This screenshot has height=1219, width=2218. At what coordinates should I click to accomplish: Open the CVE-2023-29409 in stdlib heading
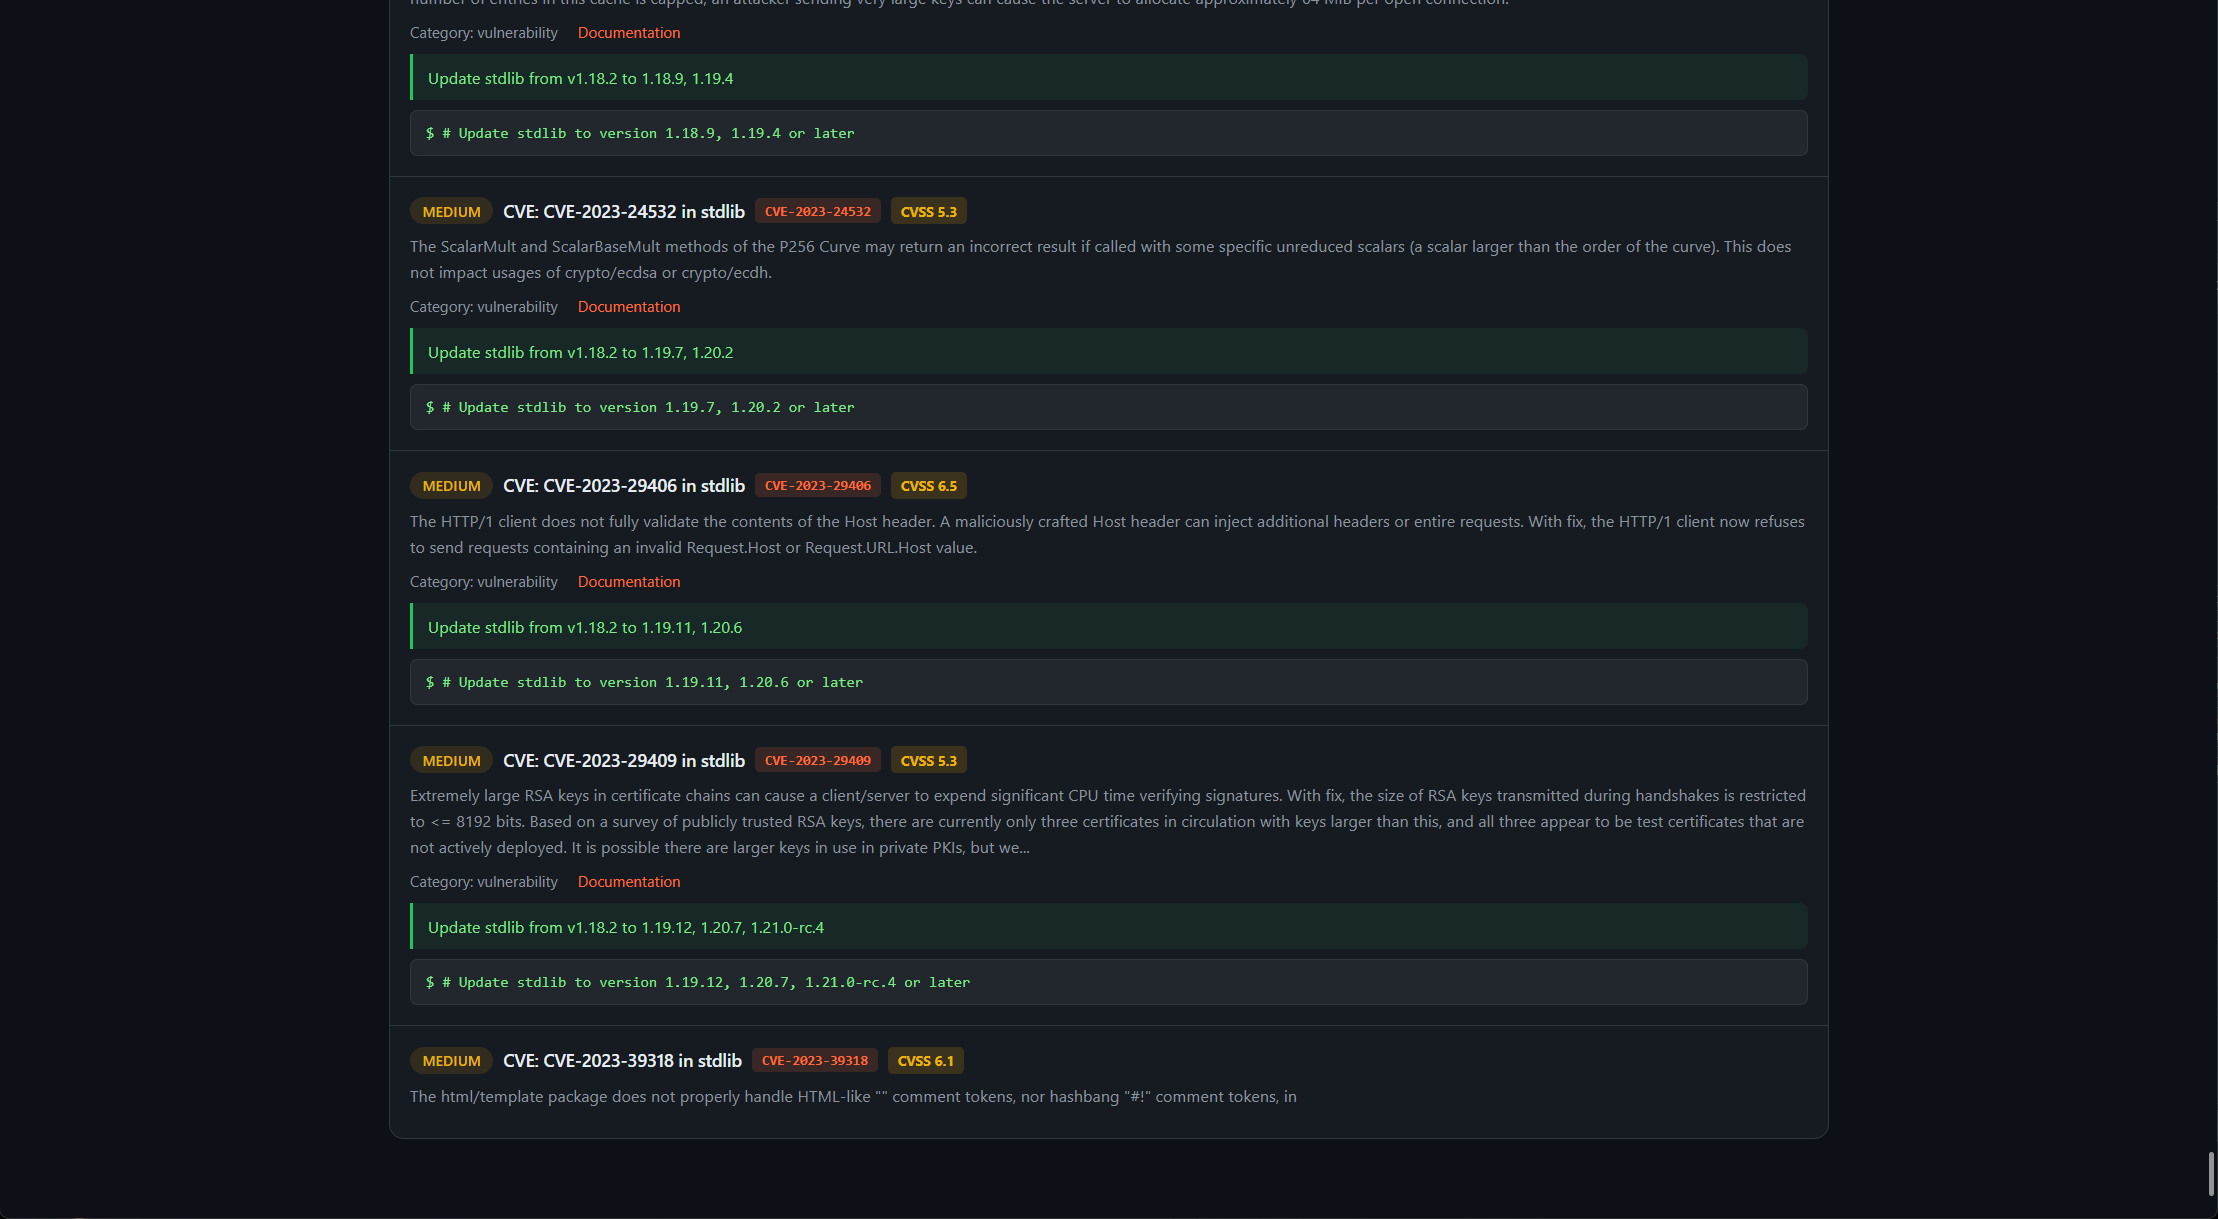click(x=623, y=760)
